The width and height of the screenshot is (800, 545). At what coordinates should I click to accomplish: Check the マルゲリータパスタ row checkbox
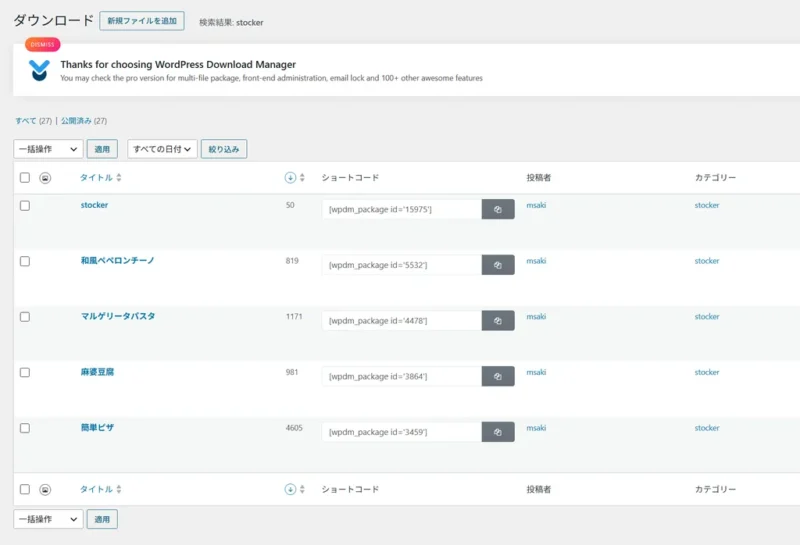(24, 317)
